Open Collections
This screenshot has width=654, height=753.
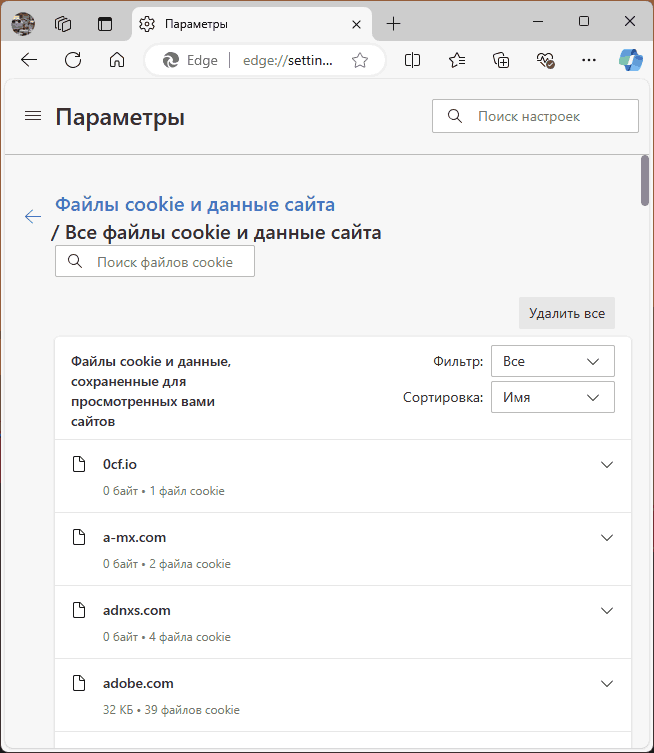(x=501, y=60)
